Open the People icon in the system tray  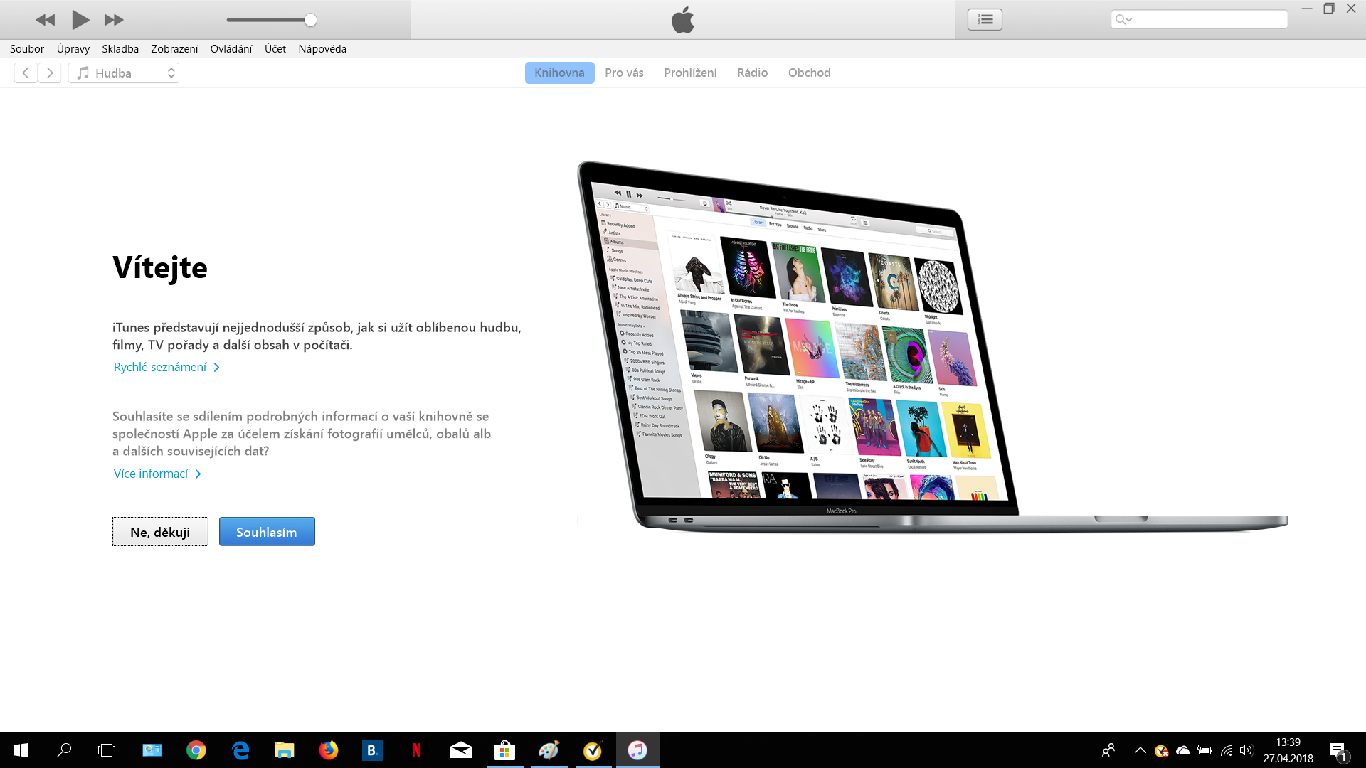coord(1108,750)
